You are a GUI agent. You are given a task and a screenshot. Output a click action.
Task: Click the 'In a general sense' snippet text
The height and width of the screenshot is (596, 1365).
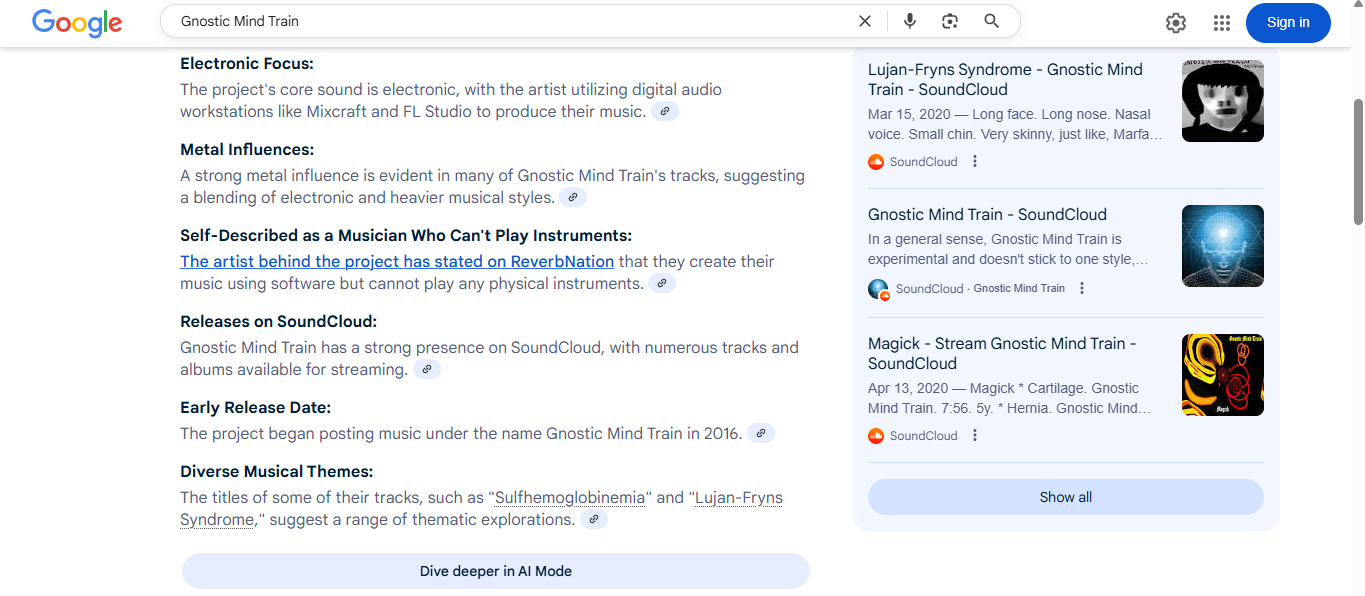coord(1008,249)
